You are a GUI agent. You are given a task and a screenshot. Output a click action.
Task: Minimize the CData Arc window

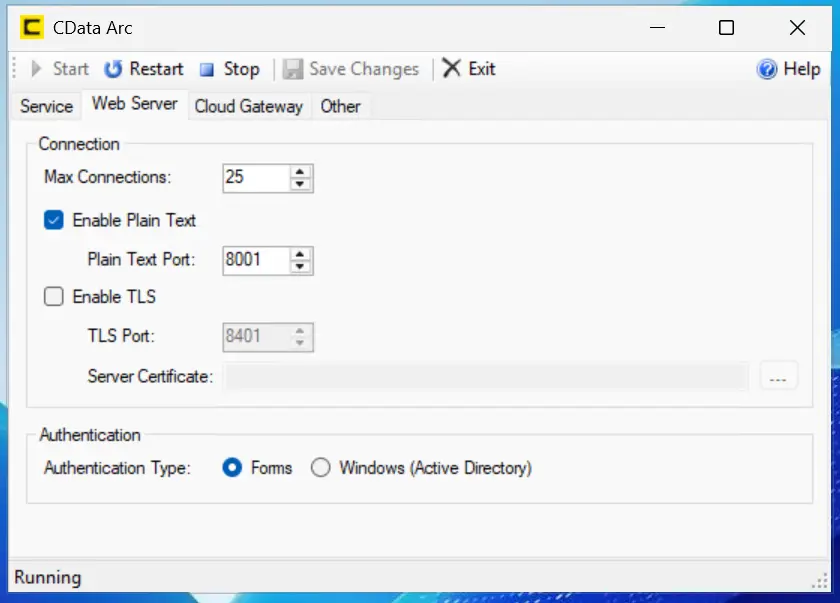657,27
